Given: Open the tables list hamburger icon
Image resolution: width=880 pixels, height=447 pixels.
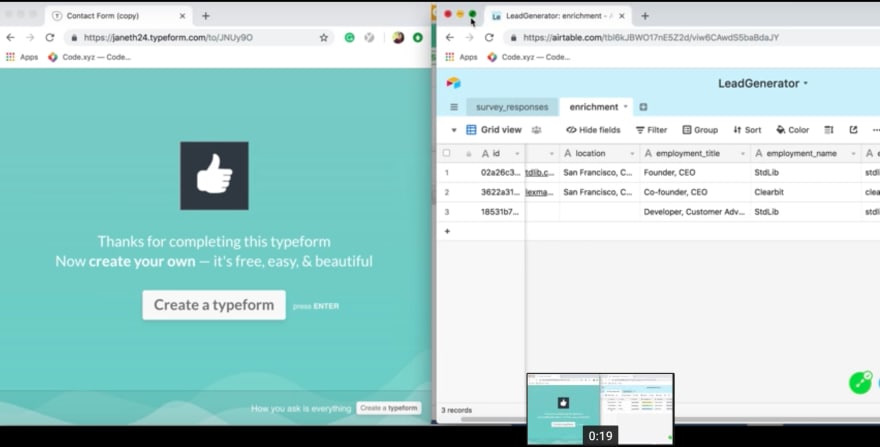Looking at the screenshot, I should coord(454,107).
